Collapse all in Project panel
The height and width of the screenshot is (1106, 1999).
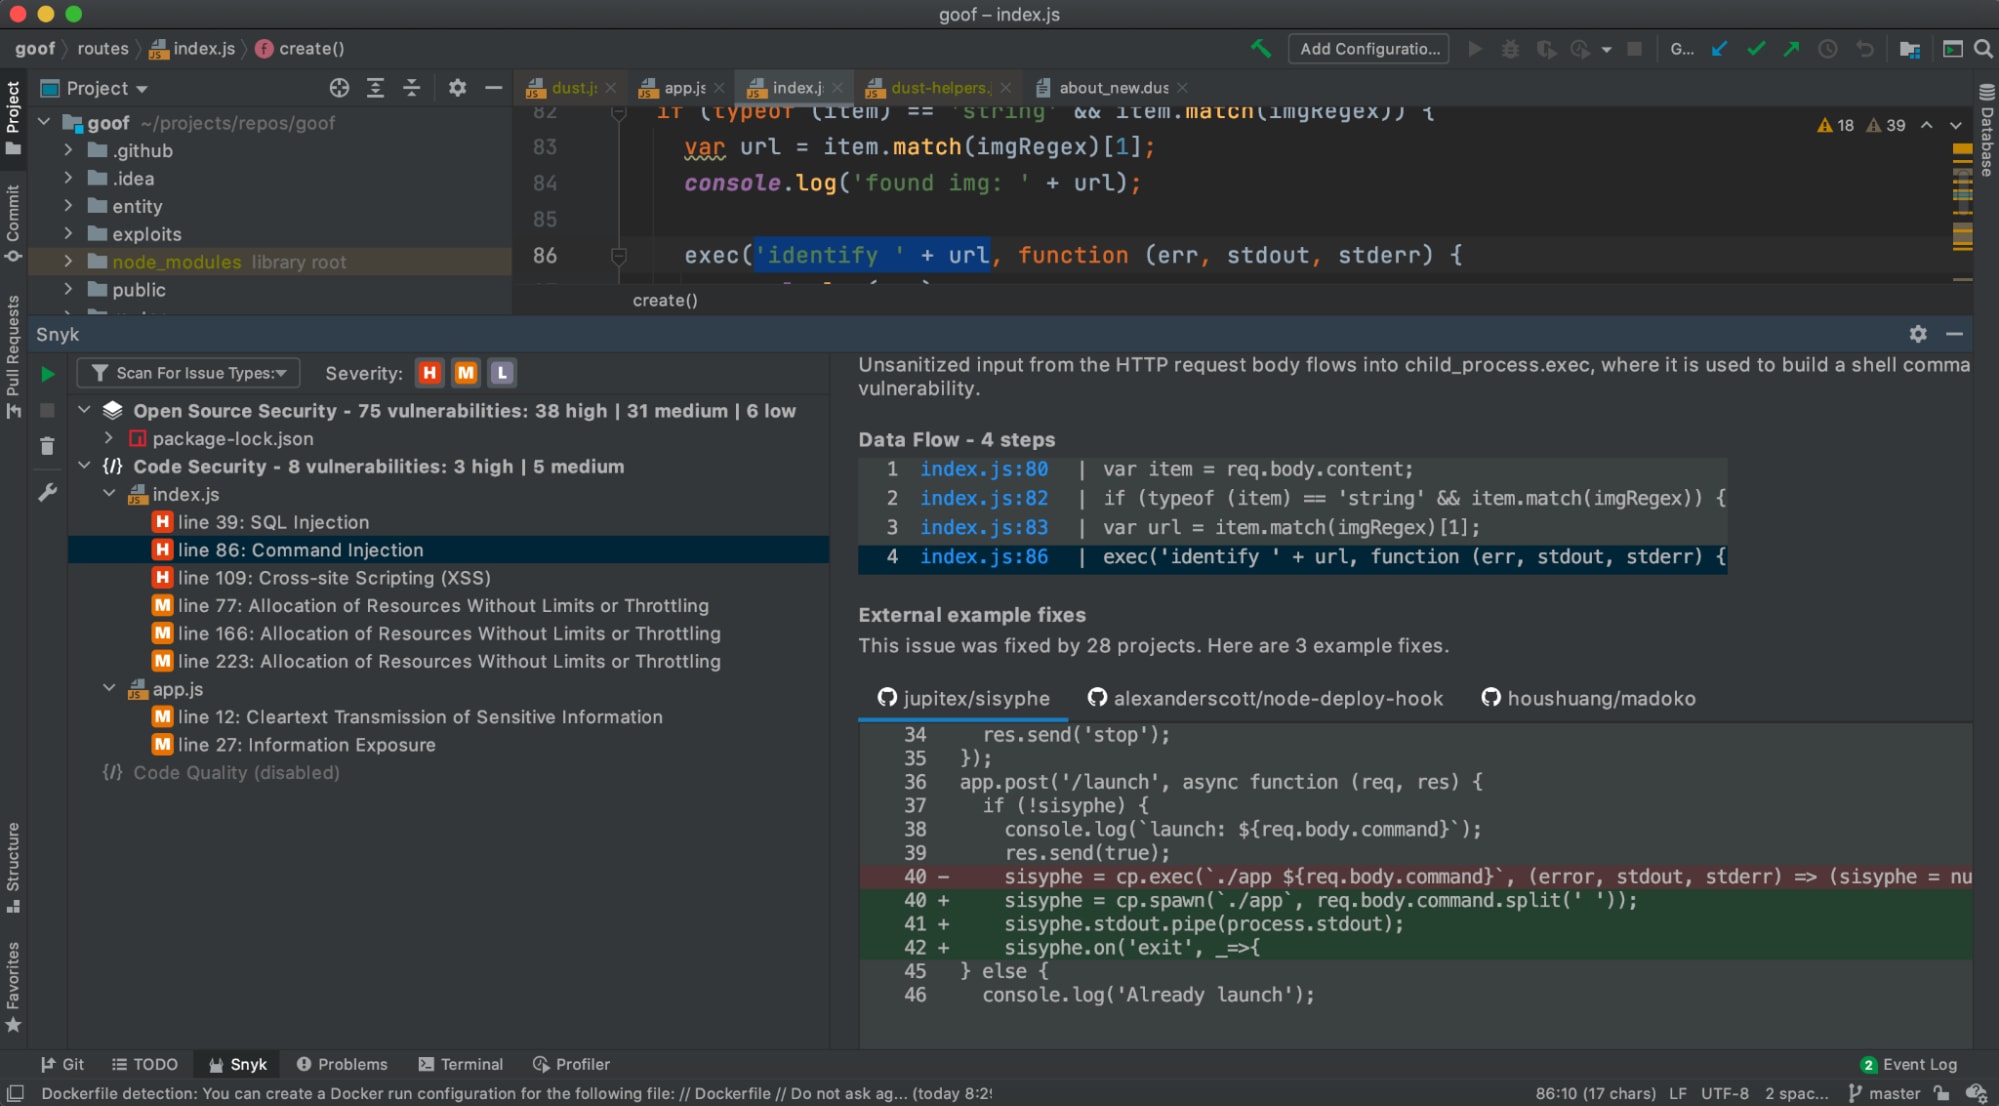[411, 88]
